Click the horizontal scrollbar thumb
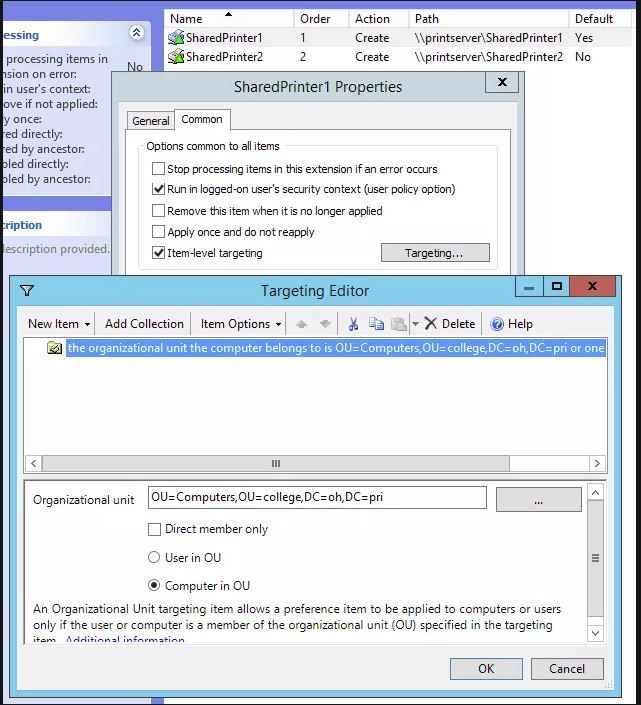 click(x=276, y=463)
